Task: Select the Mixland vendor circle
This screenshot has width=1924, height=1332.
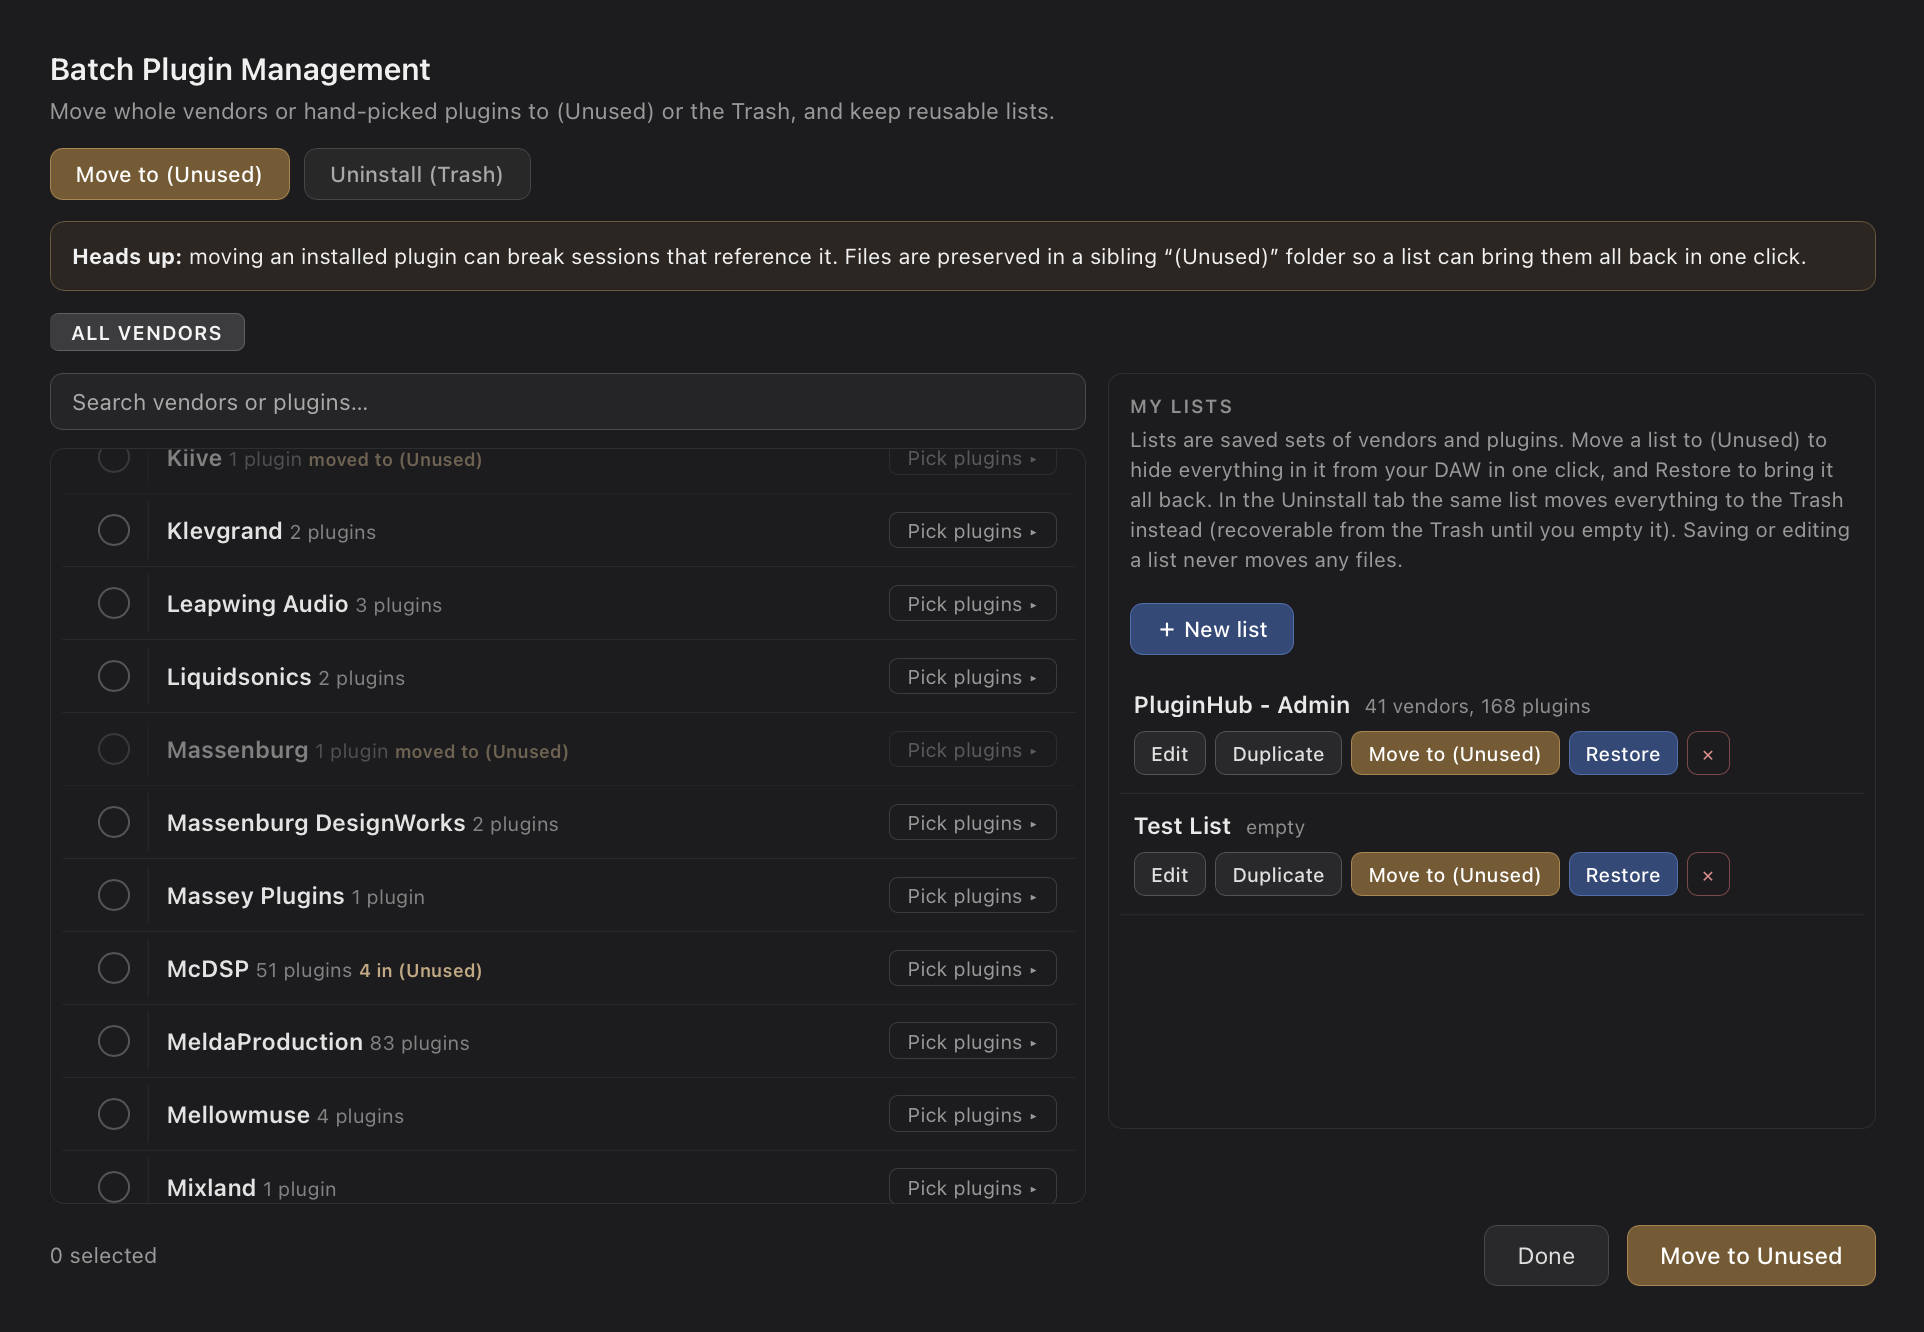Action: [114, 1187]
